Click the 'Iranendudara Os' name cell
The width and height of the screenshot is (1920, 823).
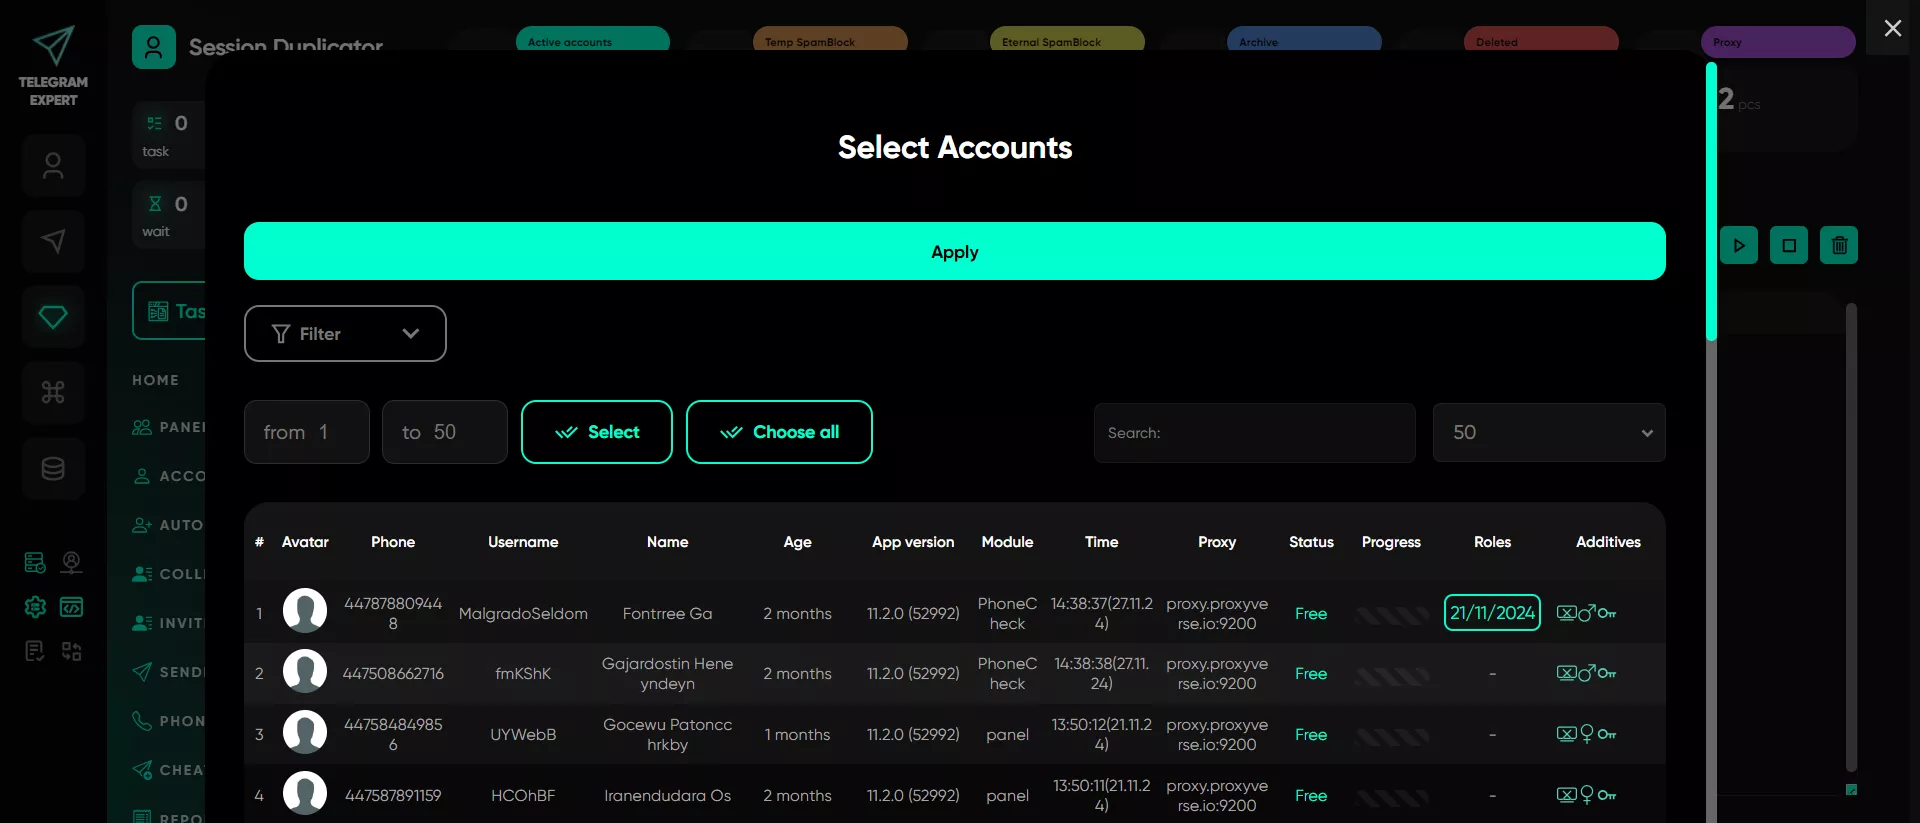coord(667,795)
